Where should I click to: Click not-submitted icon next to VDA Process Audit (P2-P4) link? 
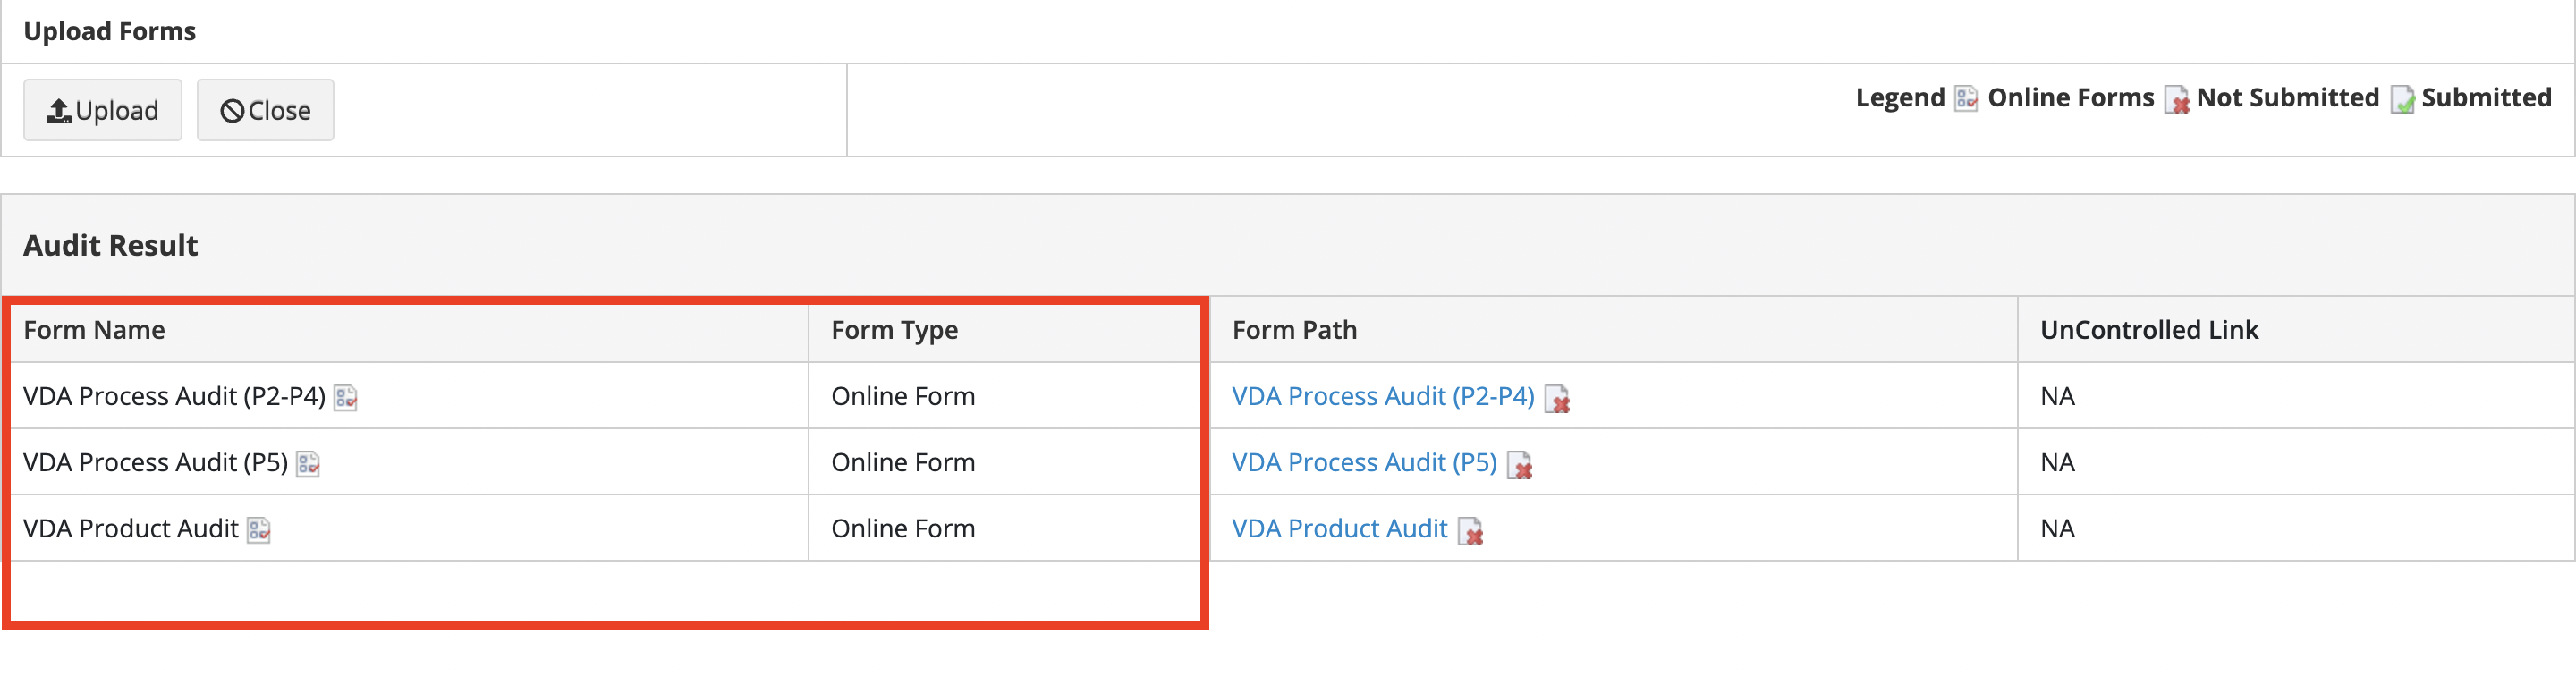coord(1557,399)
